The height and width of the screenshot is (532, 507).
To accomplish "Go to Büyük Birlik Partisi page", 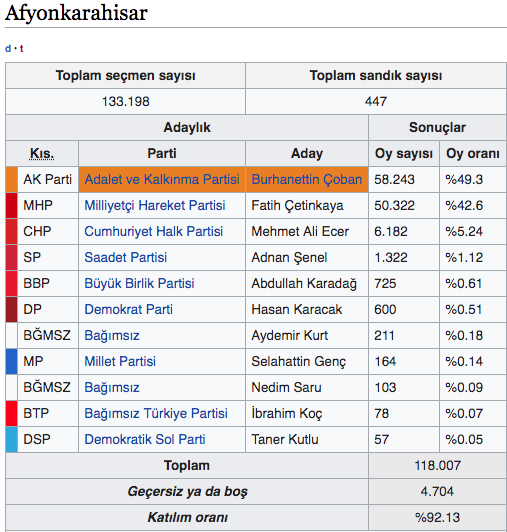I will 139,283.
